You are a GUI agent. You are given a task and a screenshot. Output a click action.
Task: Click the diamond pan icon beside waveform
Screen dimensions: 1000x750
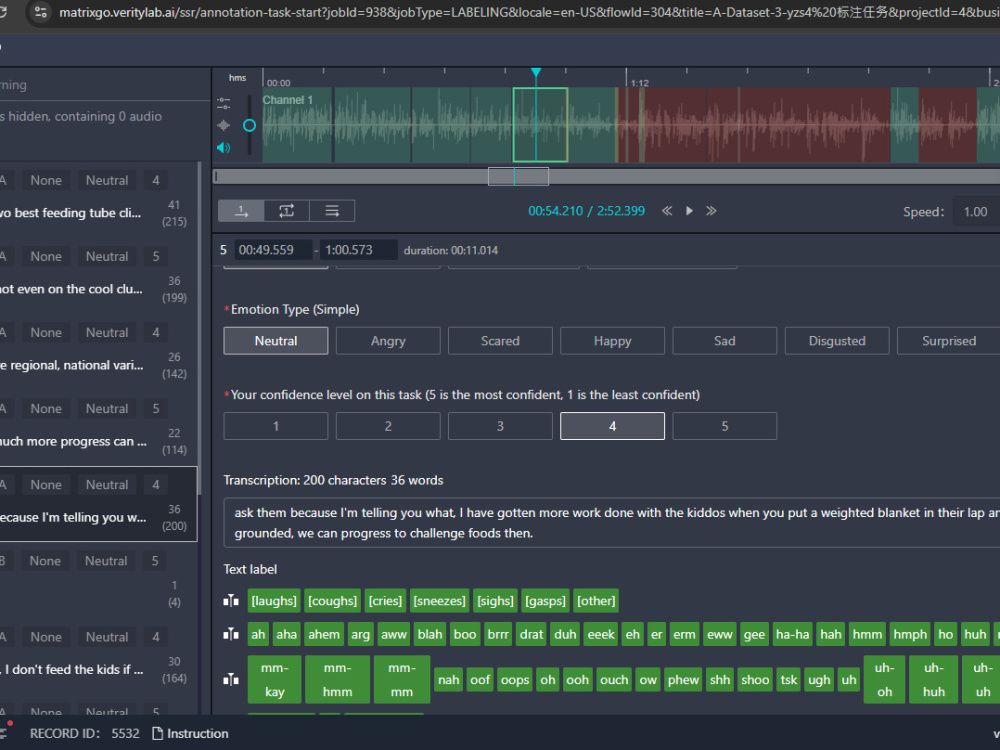tap(223, 126)
